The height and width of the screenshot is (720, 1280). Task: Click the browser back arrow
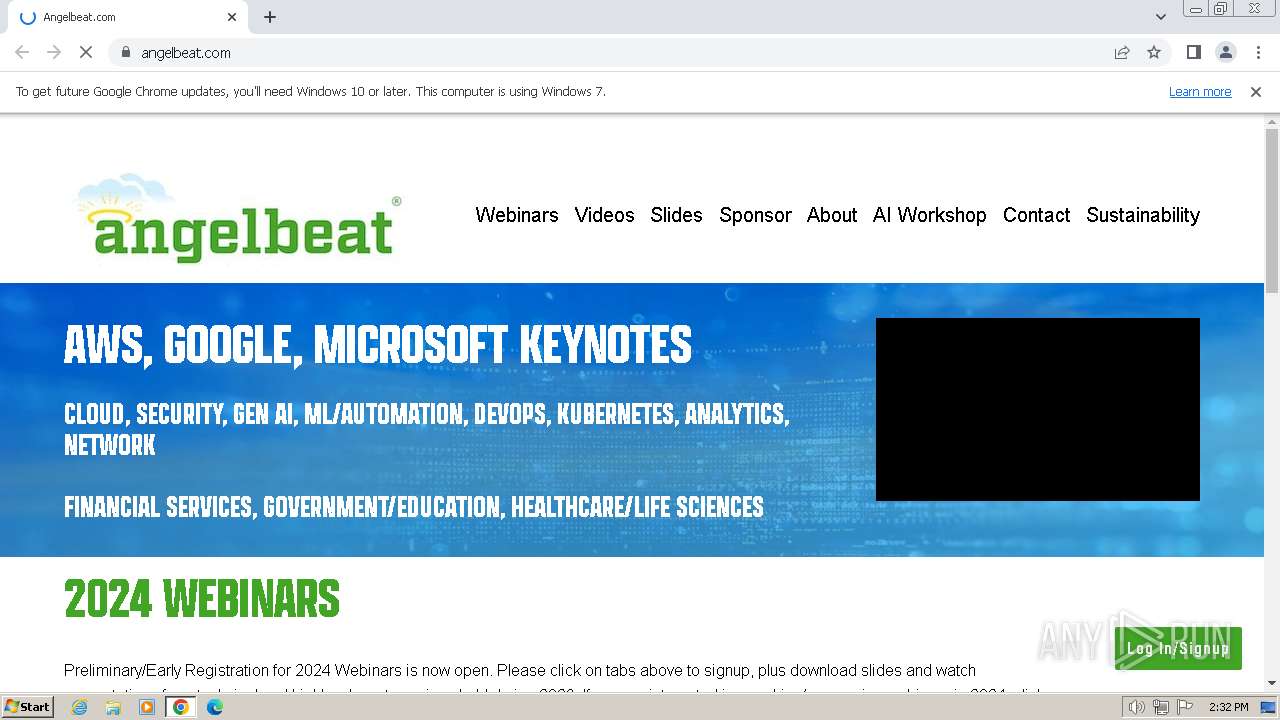coord(22,52)
